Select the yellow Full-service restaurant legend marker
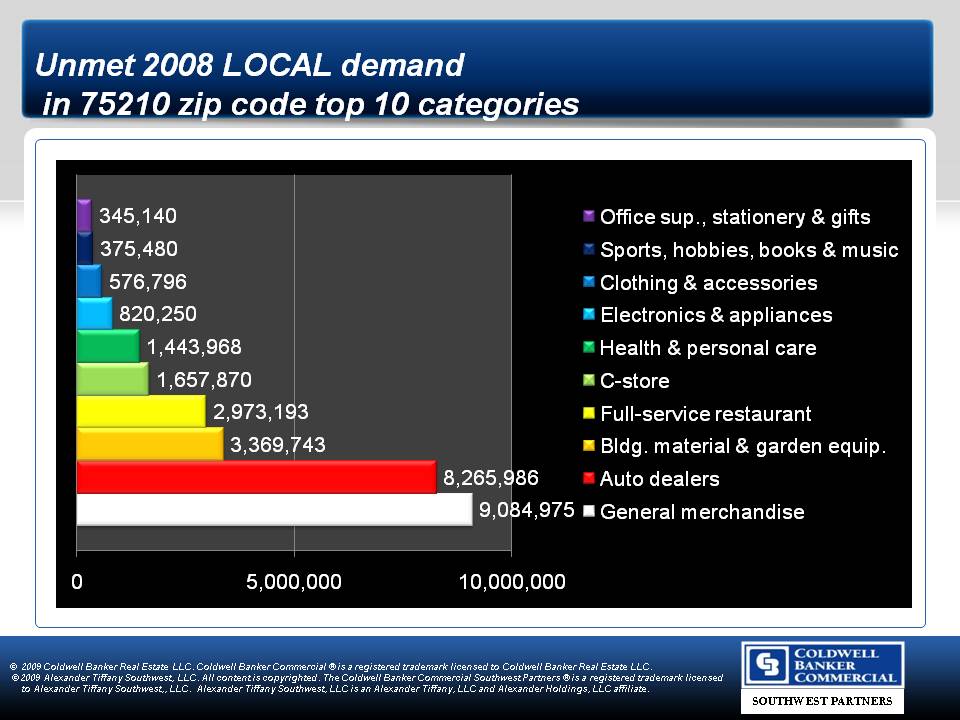 (589, 413)
